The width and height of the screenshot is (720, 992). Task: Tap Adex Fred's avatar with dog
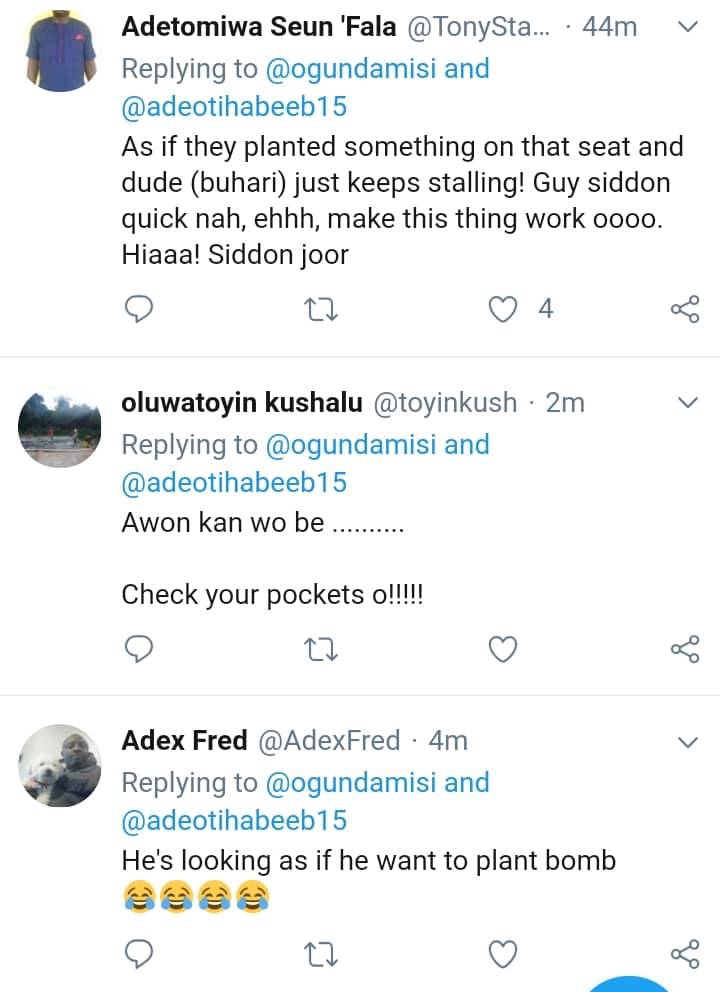[60, 766]
